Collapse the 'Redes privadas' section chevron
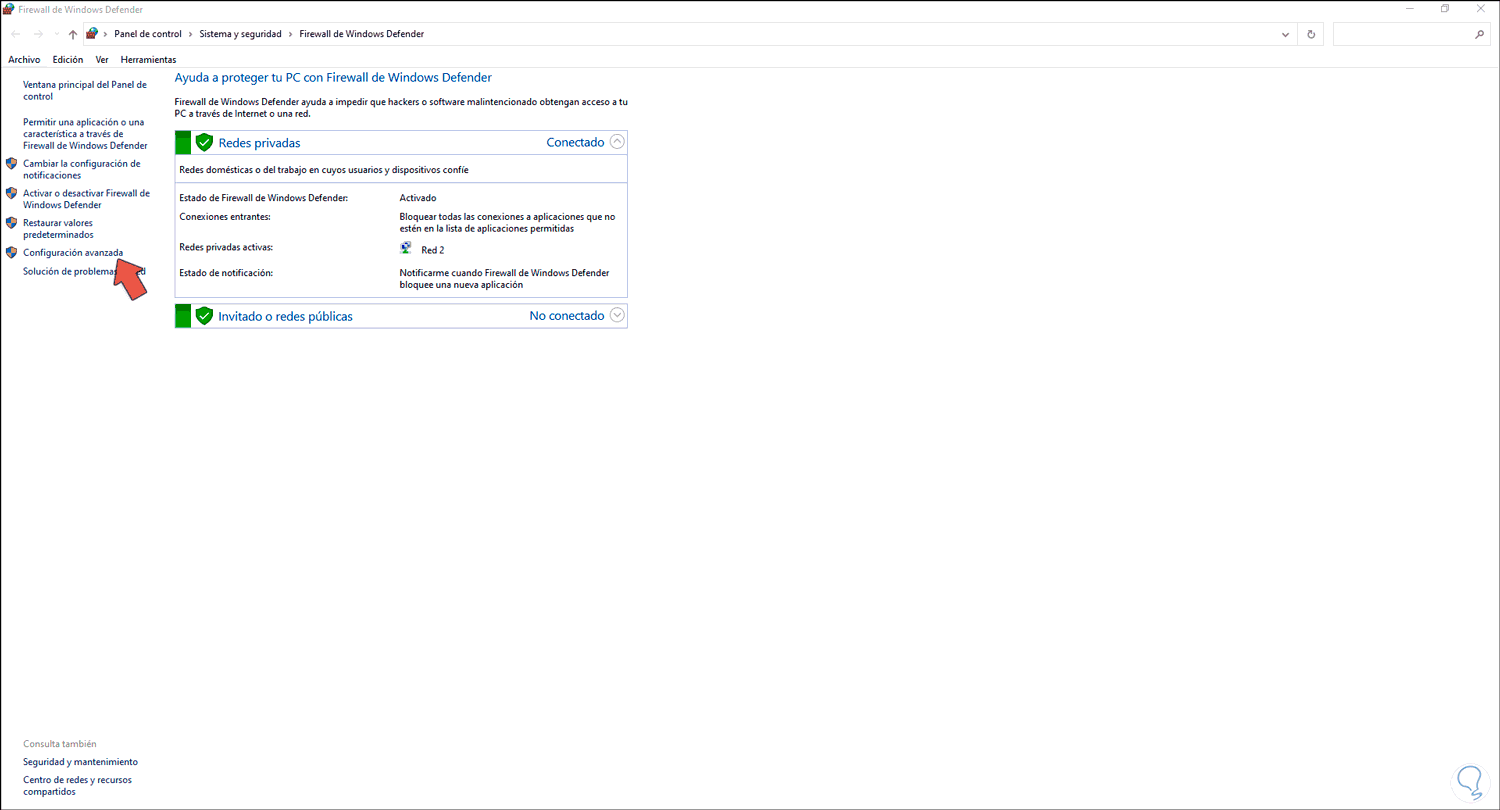 [617, 142]
